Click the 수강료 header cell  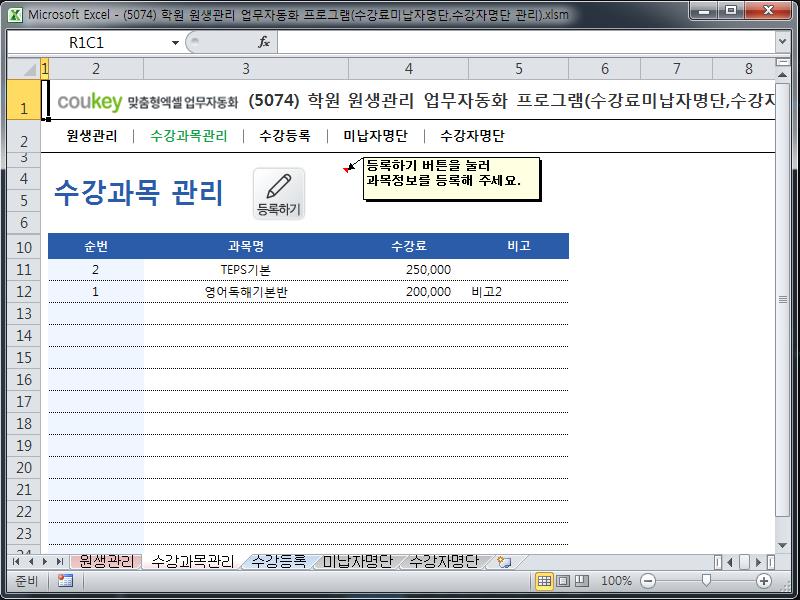coord(408,246)
